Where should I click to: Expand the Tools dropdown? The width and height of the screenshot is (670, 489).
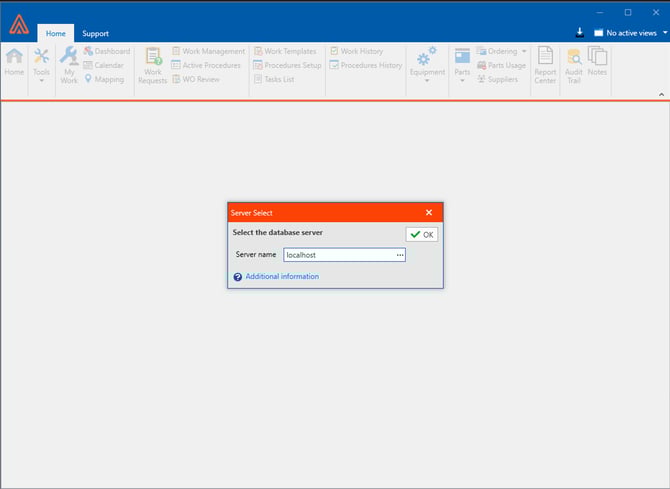41,65
